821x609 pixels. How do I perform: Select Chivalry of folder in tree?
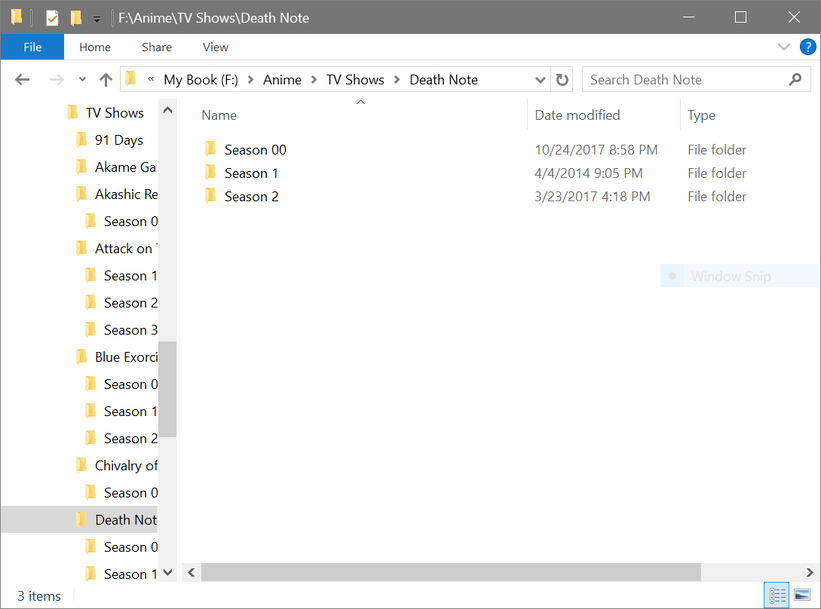pyautogui.click(x=126, y=466)
